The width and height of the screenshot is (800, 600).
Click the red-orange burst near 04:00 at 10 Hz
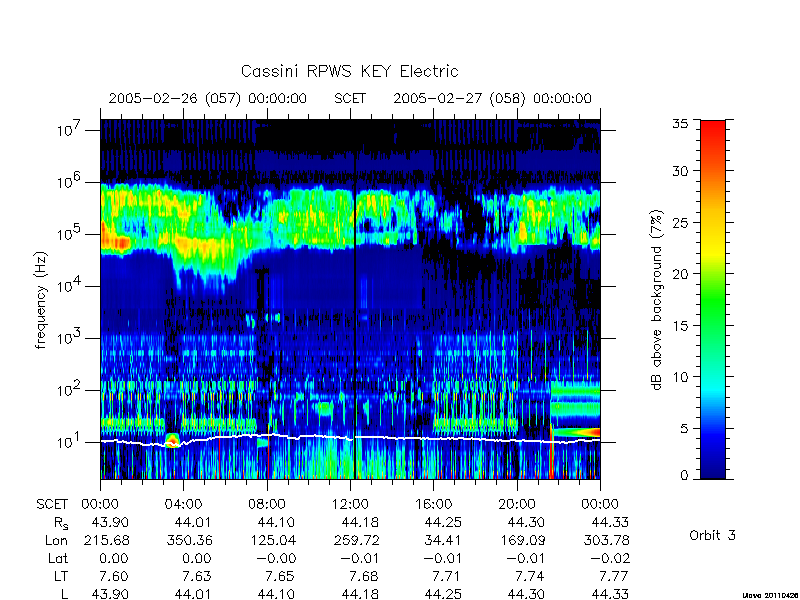pyautogui.click(x=172, y=440)
